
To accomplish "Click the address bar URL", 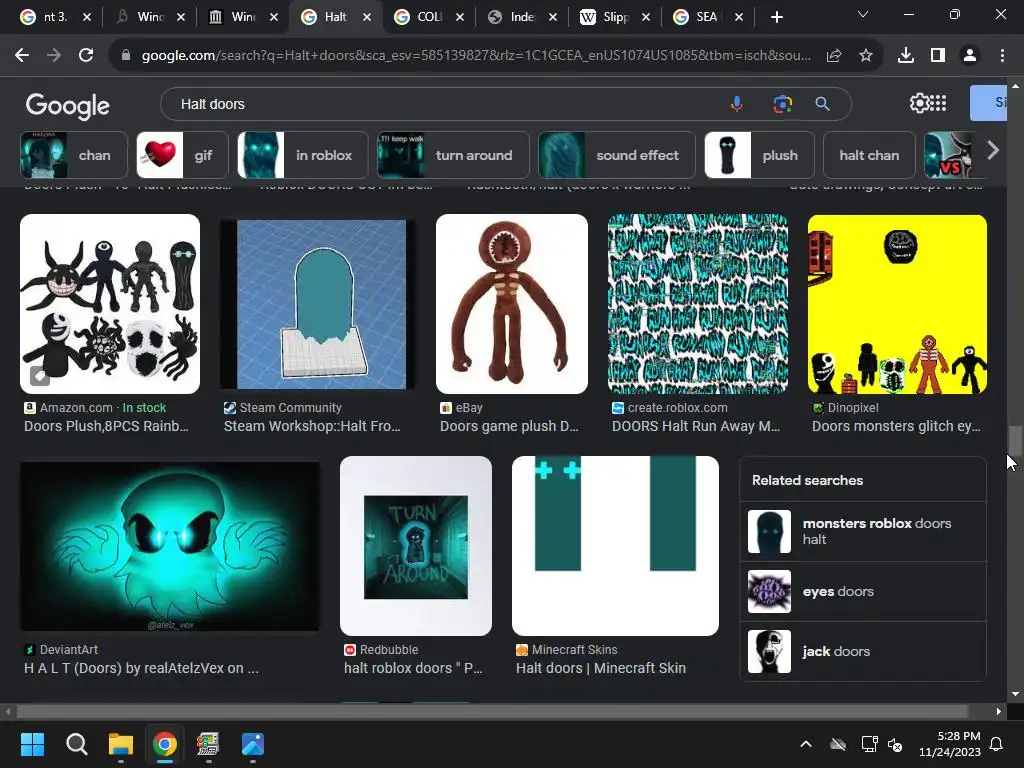I will (476, 56).
